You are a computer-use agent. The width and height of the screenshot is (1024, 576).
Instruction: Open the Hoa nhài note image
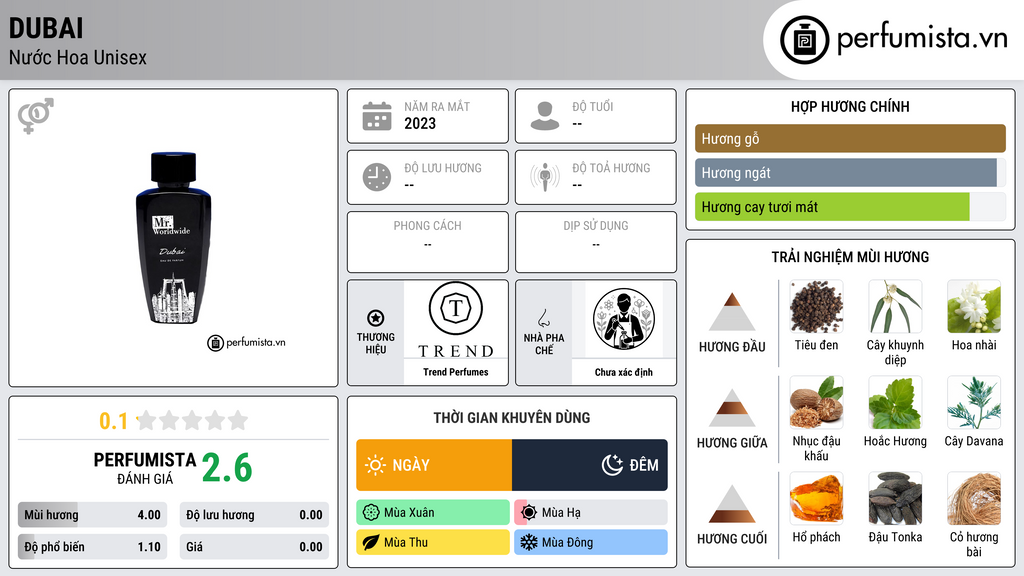pyautogui.click(x=974, y=307)
